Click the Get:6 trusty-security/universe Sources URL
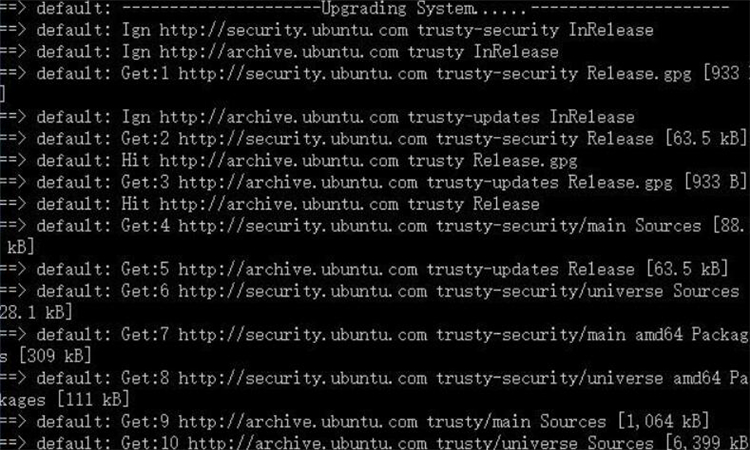 click(x=302, y=291)
